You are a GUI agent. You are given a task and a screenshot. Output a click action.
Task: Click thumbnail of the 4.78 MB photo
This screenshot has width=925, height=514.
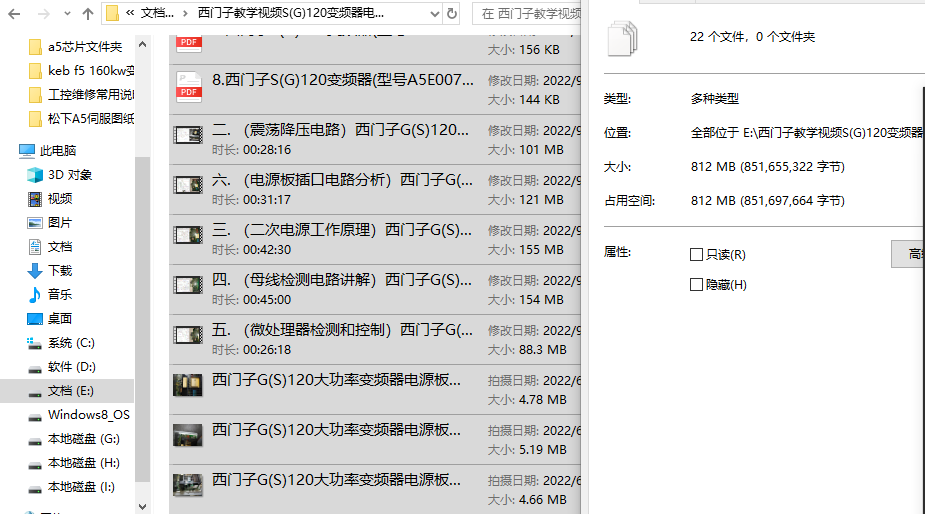pos(188,385)
